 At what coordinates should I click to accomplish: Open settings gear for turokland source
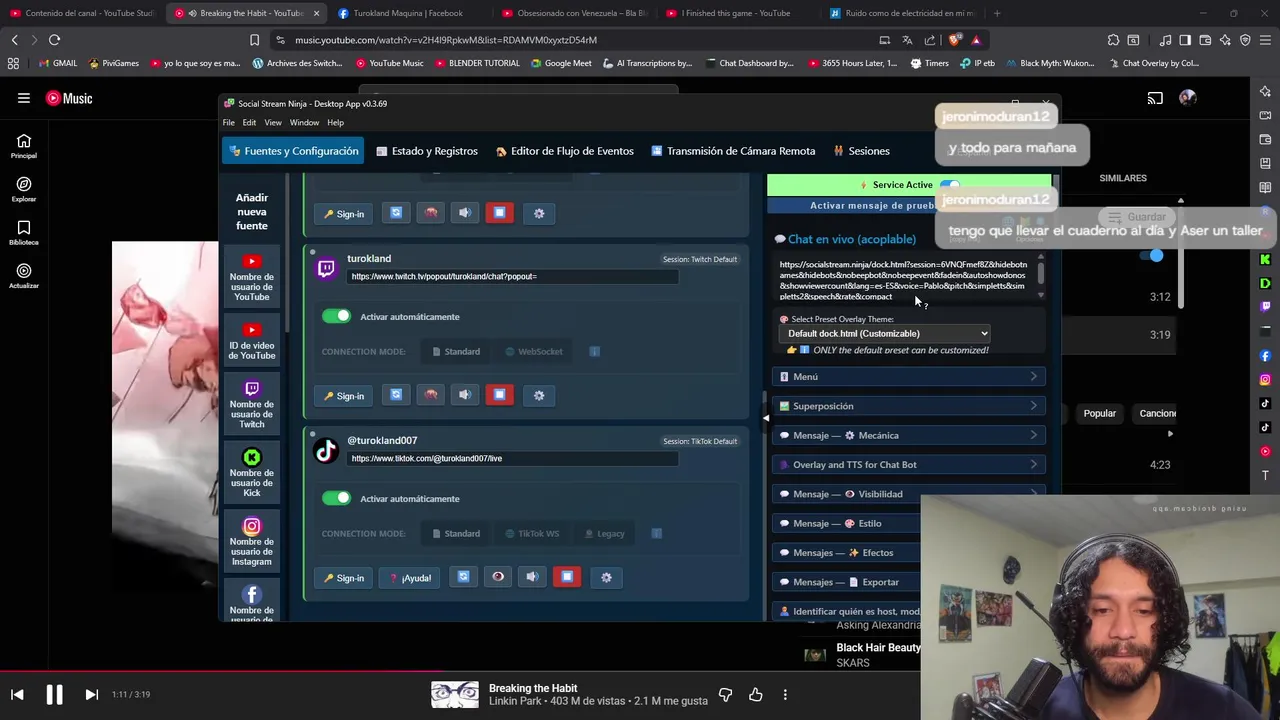tap(539, 395)
